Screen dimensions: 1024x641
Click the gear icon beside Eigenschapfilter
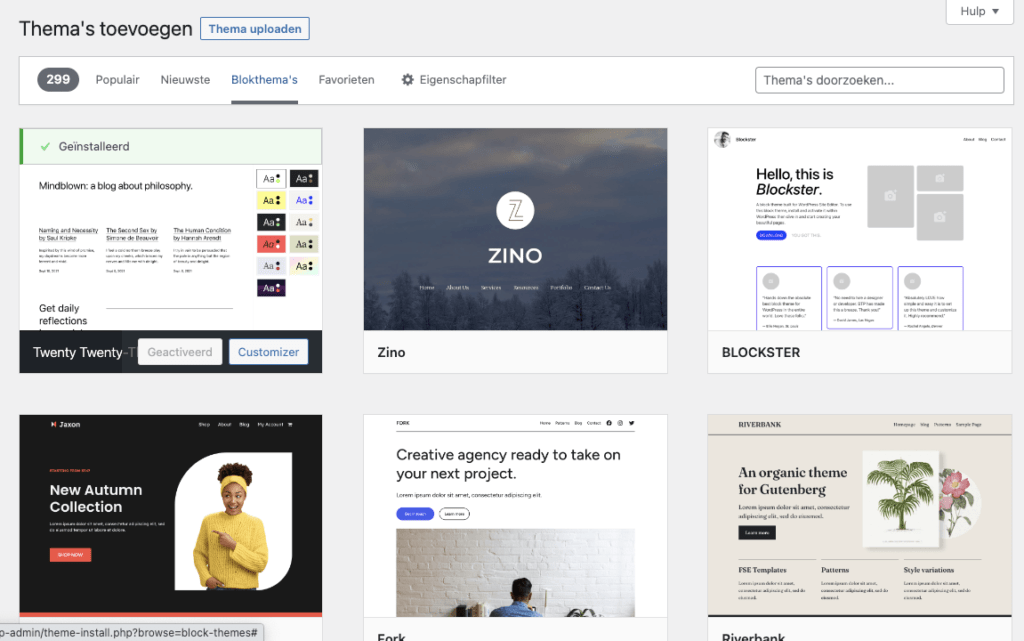[x=407, y=80]
